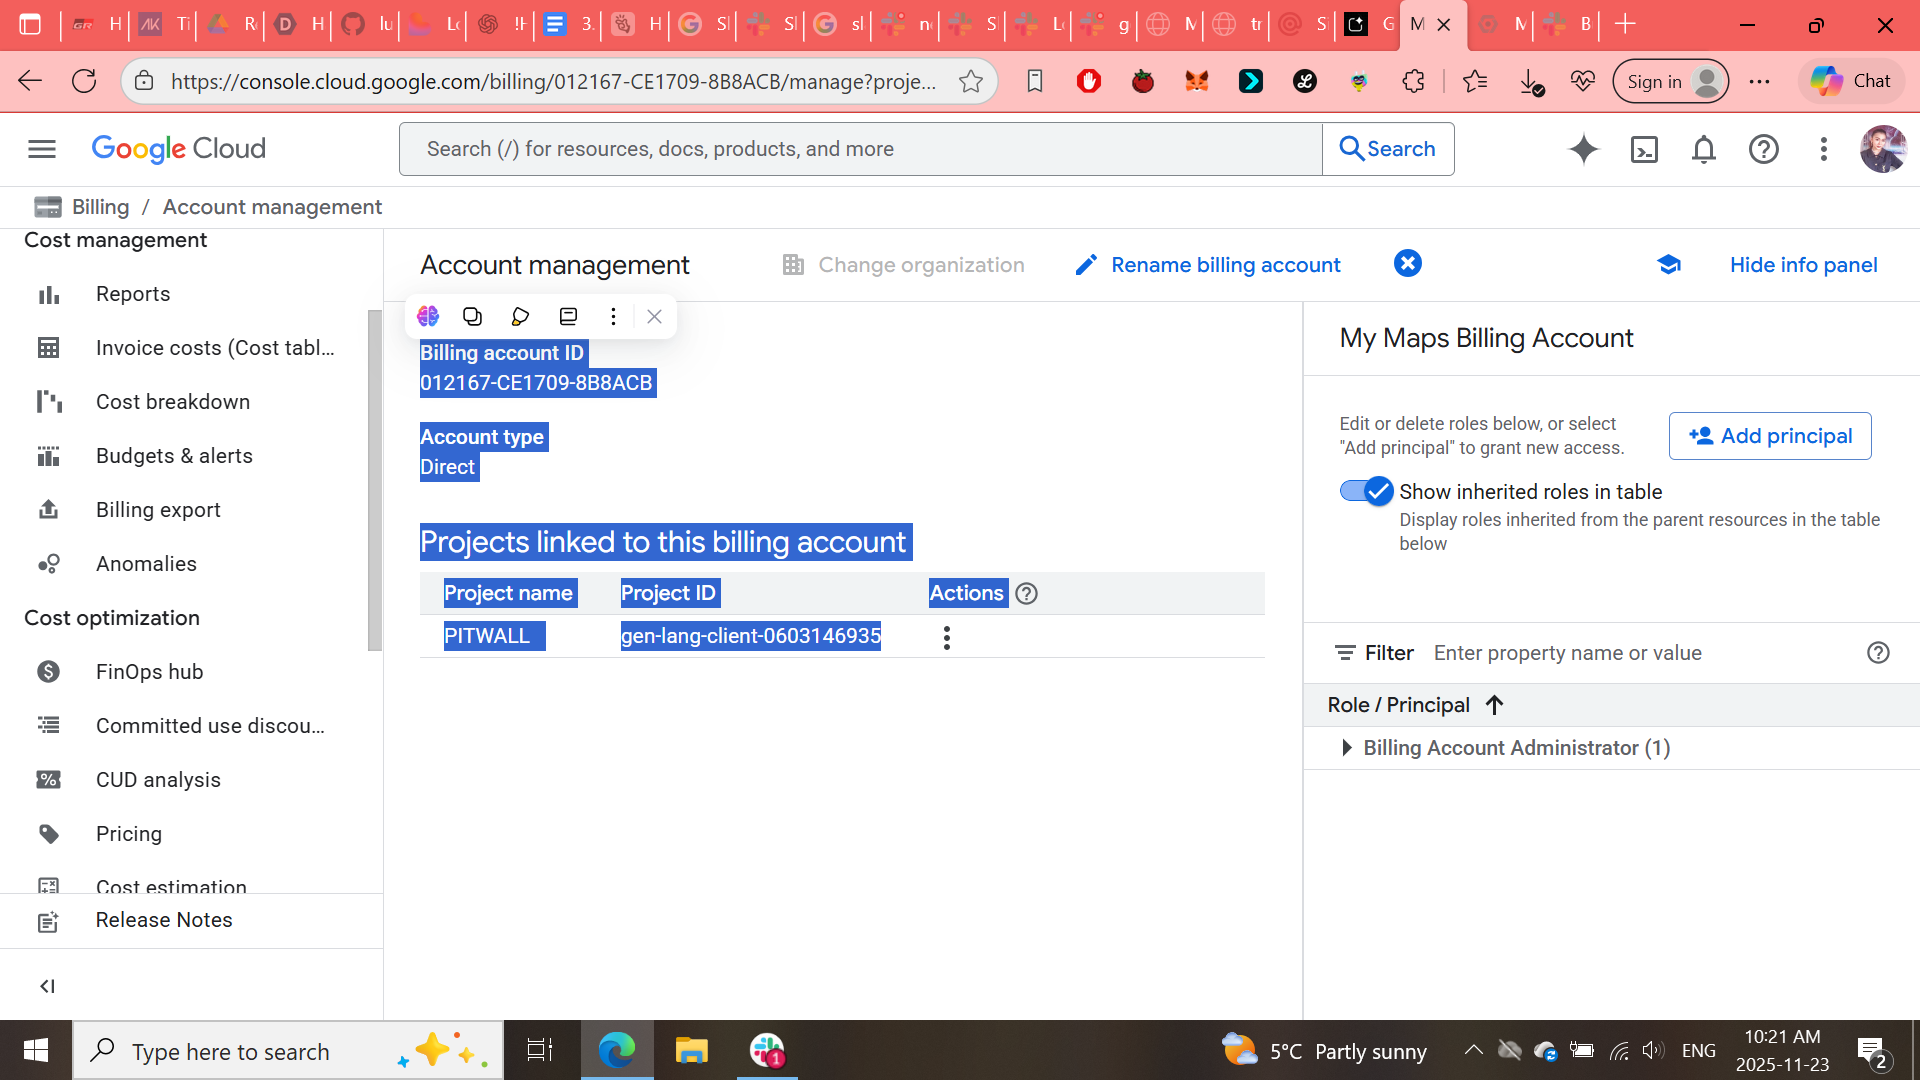Open the main hamburger navigation menu
The width and height of the screenshot is (1920, 1080).
click(42, 149)
